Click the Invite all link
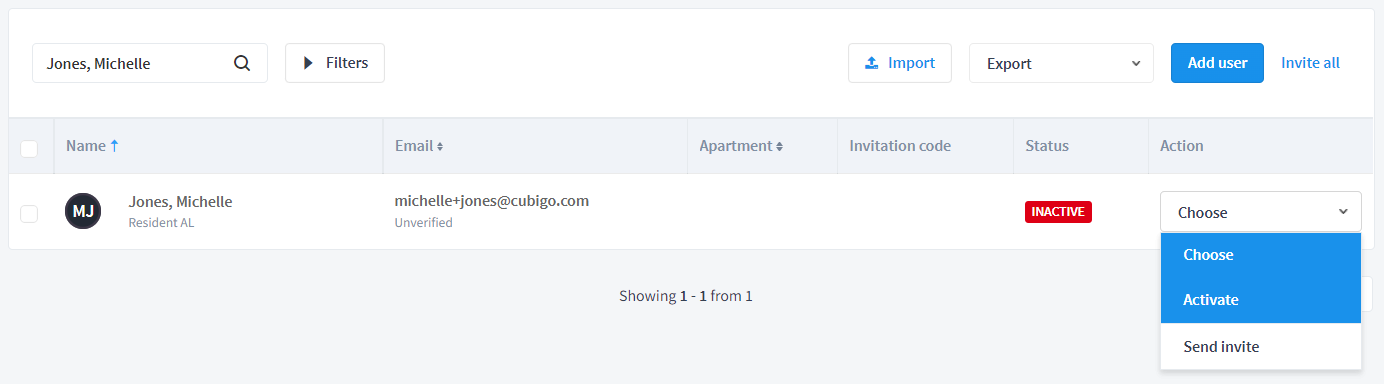 pos(1310,63)
